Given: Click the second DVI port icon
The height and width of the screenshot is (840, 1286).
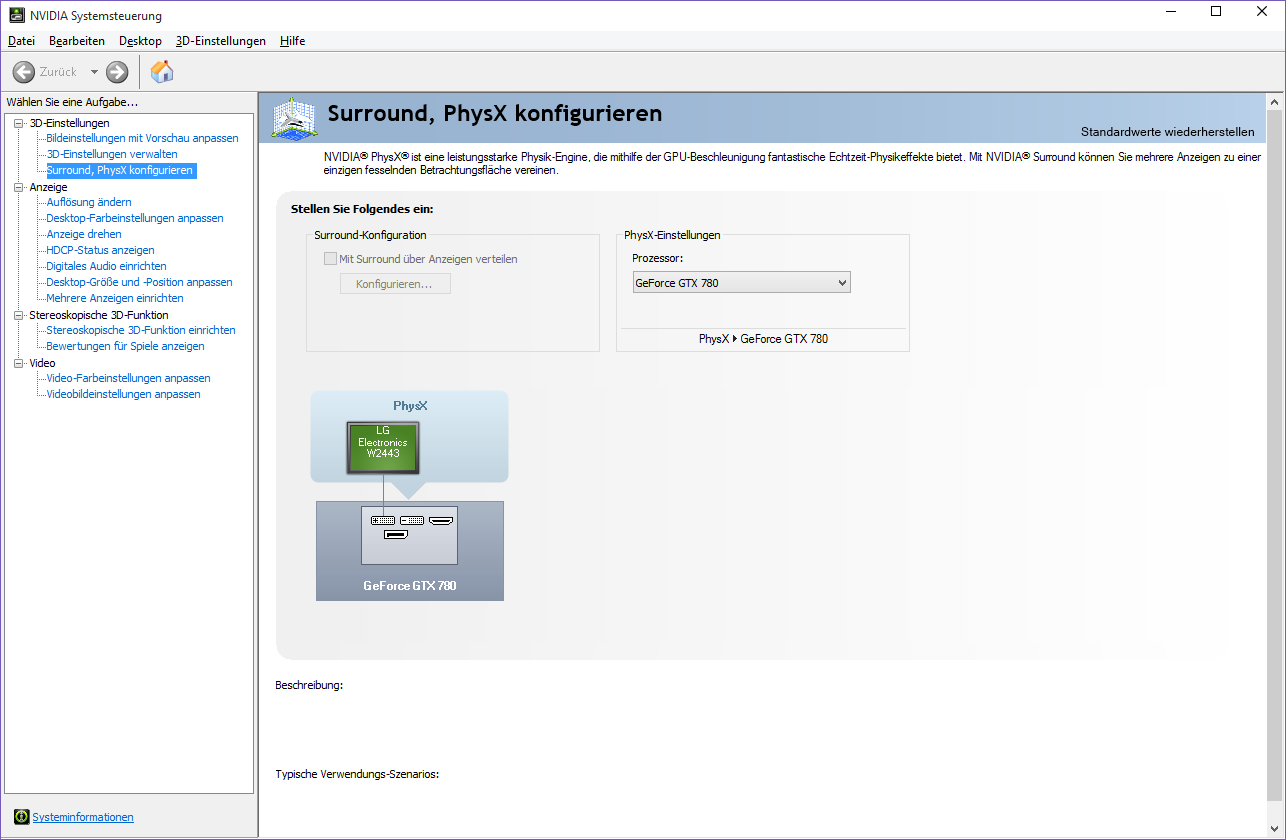Looking at the screenshot, I should [412, 521].
